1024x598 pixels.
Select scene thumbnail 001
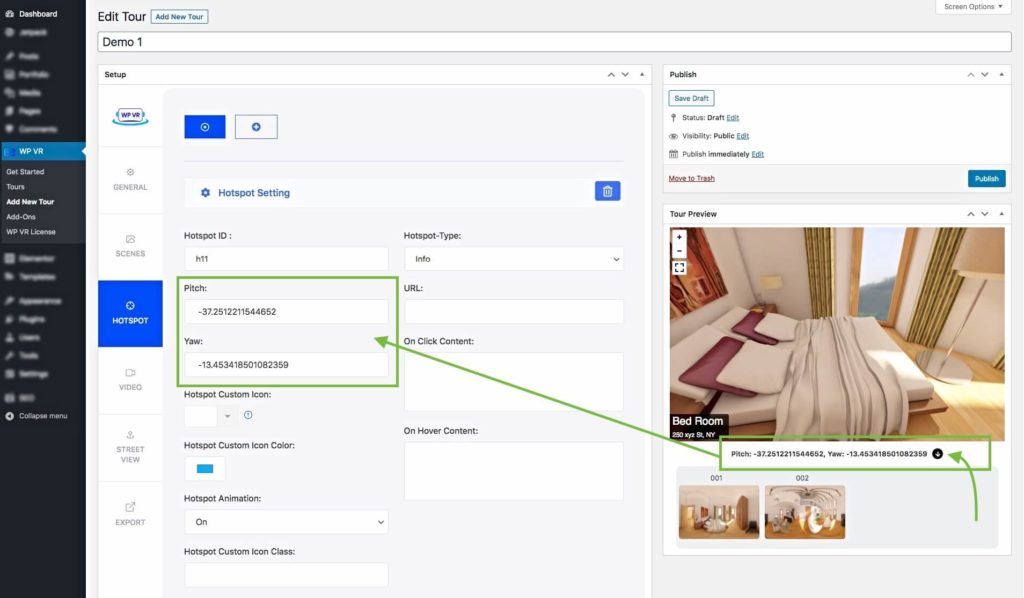(718, 512)
